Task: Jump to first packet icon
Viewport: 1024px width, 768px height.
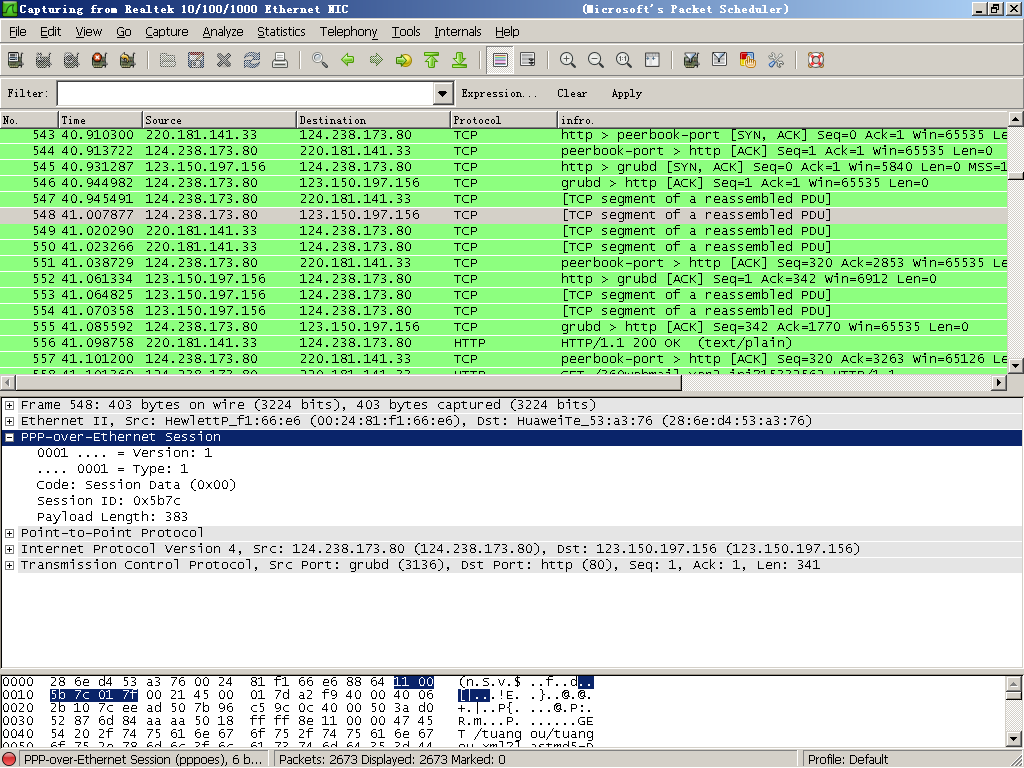Action: coord(432,60)
